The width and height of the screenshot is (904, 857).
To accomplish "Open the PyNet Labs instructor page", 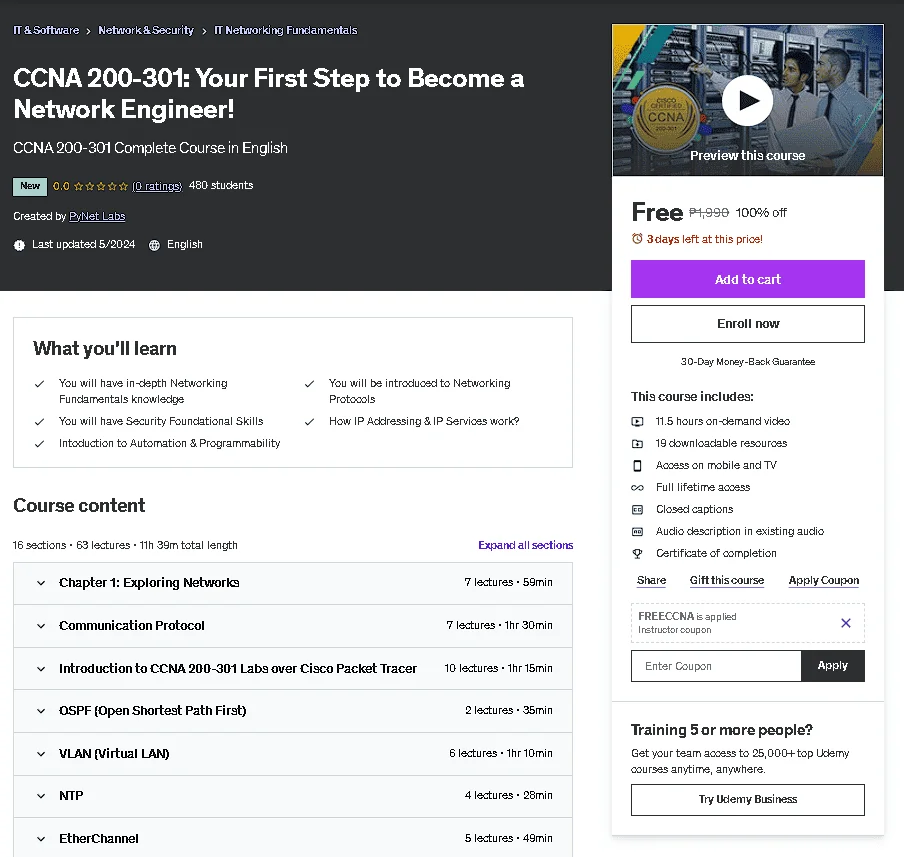I will [x=97, y=216].
